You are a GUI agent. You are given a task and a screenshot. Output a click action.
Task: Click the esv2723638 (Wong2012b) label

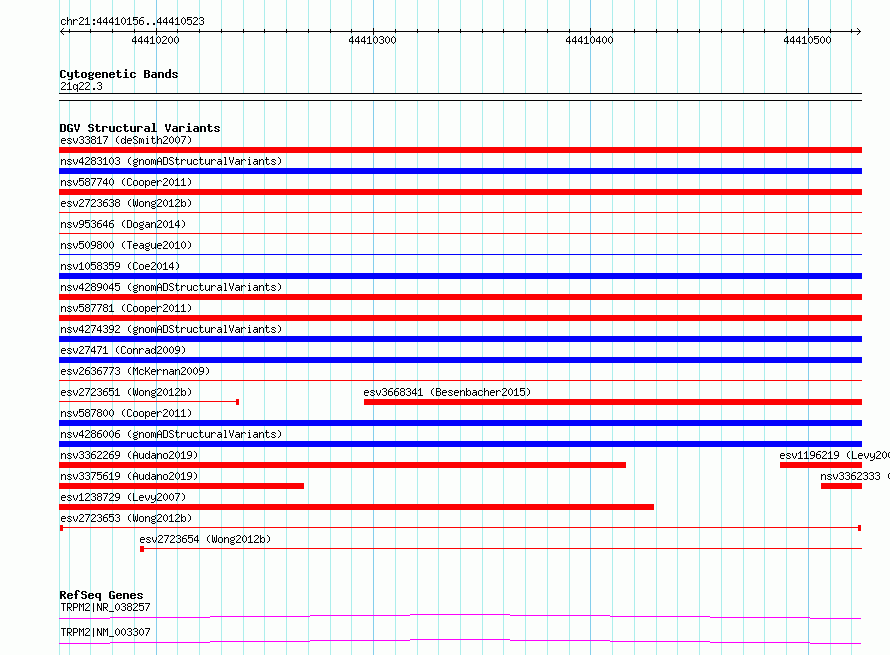126,203
